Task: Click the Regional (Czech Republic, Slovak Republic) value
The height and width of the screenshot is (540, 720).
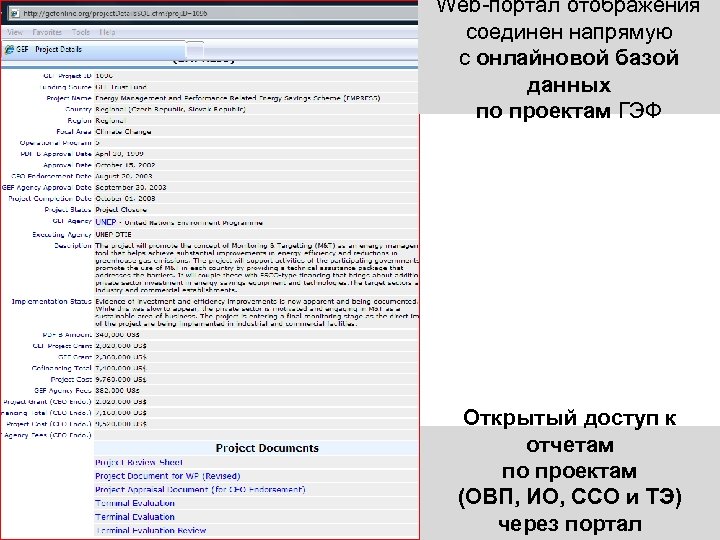Action: 170,109
